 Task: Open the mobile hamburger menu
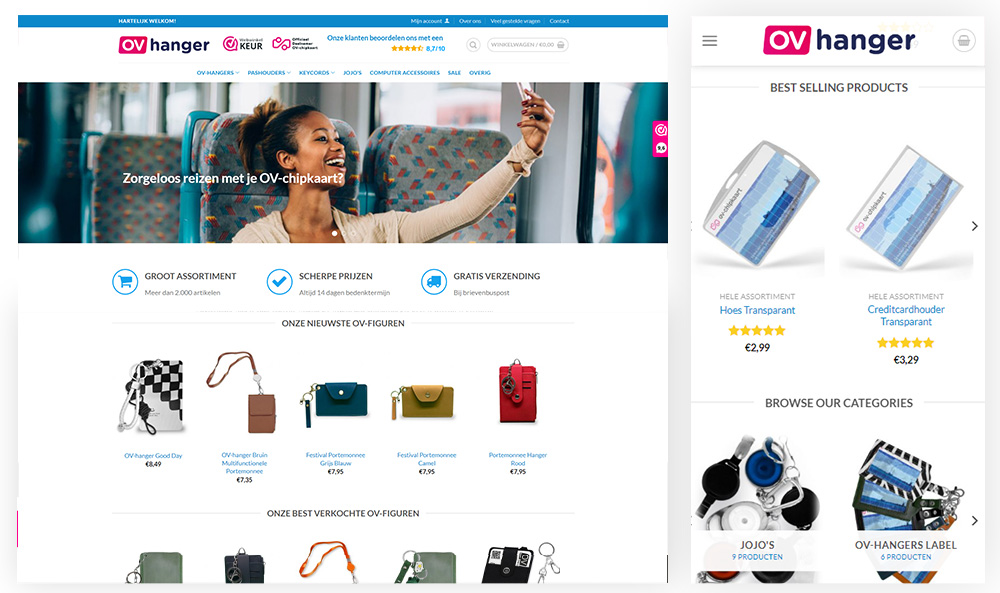click(x=709, y=41)
